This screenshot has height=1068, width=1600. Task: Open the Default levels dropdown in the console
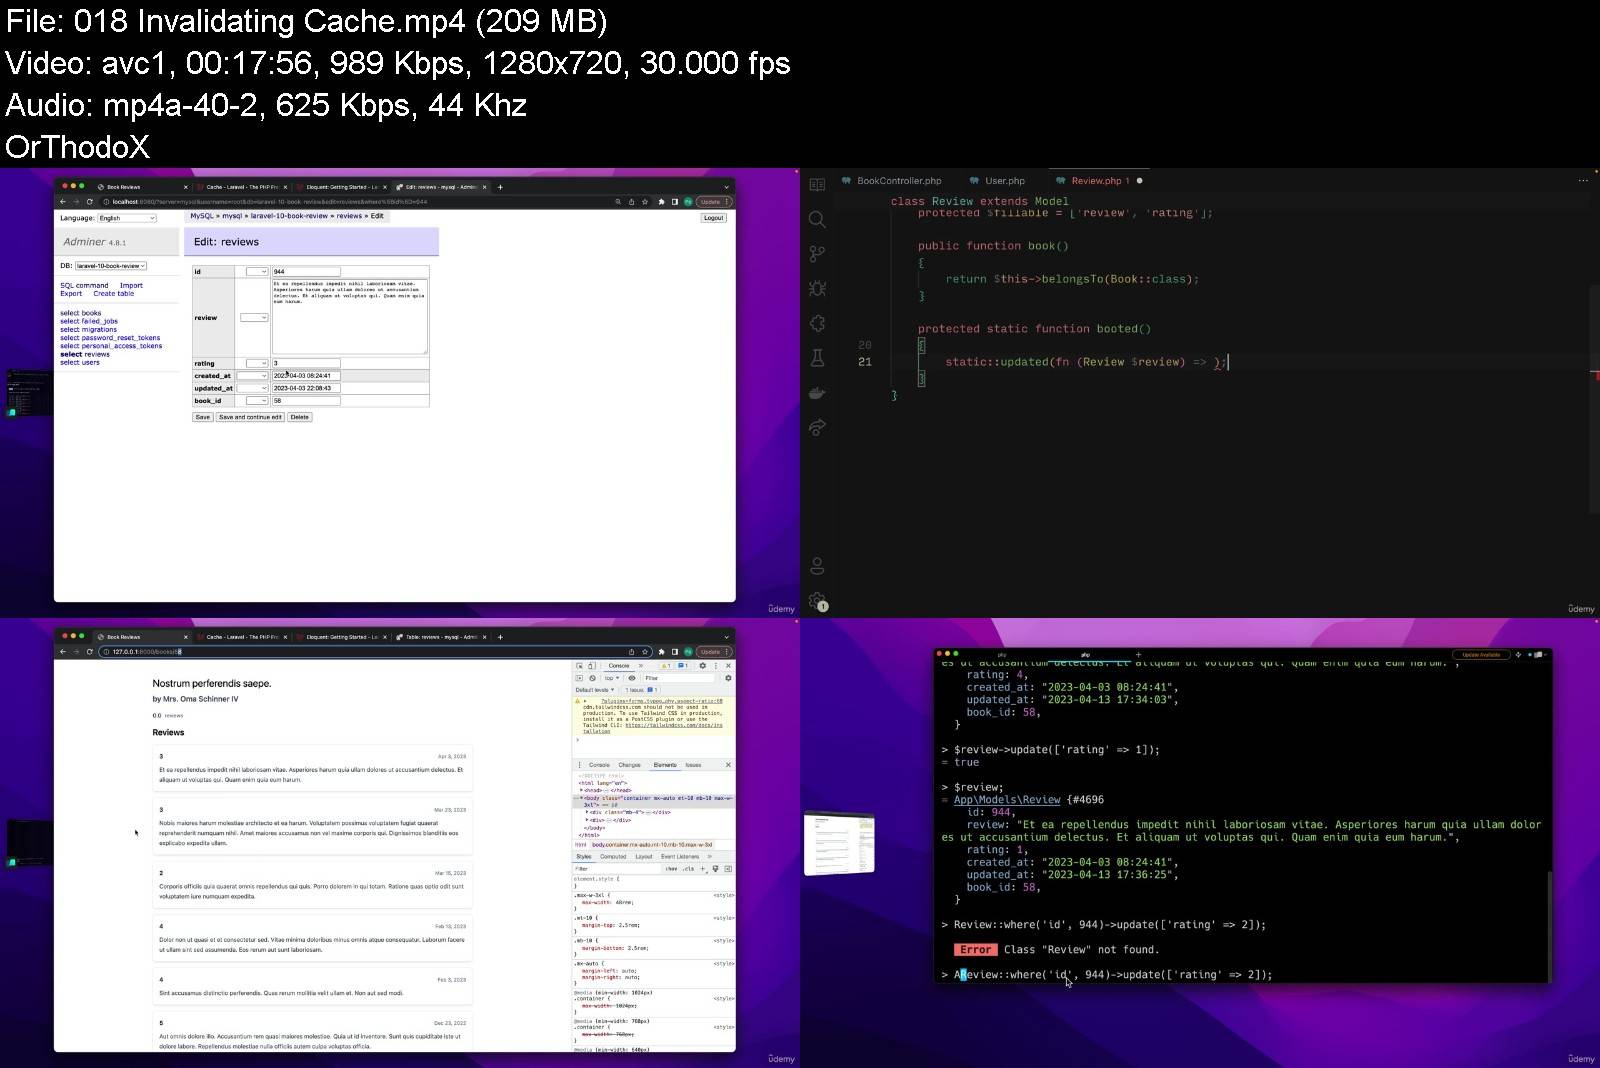coord(595,690)
